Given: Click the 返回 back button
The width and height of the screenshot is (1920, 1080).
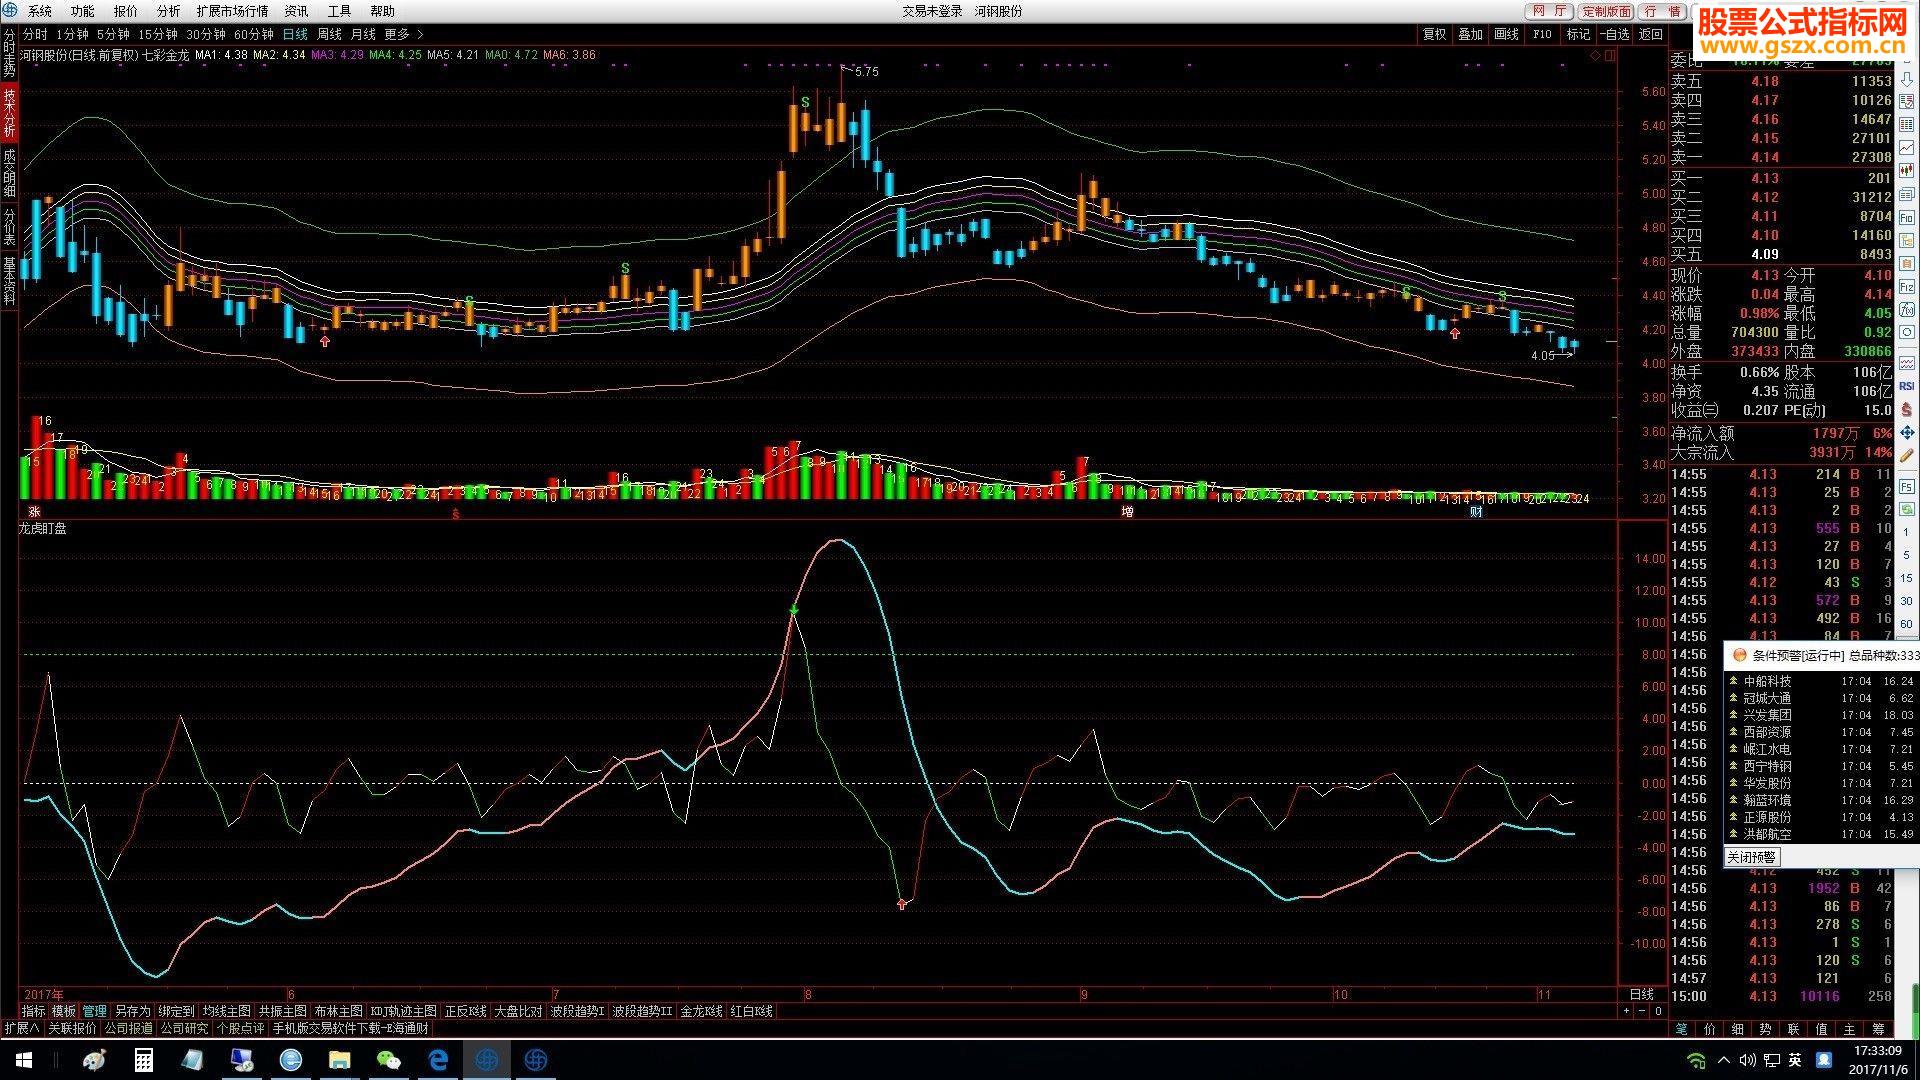Looking at the screenshot, I should pos(1650,34).
